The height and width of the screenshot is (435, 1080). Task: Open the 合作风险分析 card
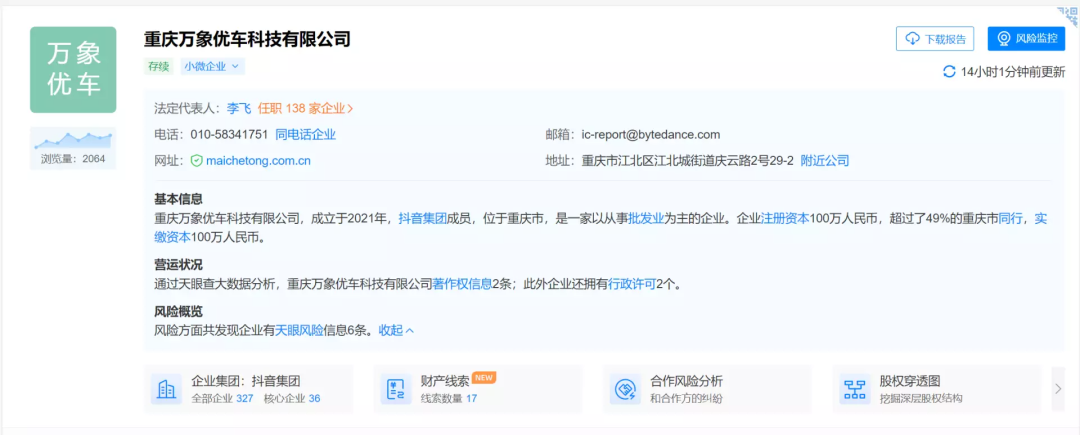pyautogui.click(x=707, y=389)
